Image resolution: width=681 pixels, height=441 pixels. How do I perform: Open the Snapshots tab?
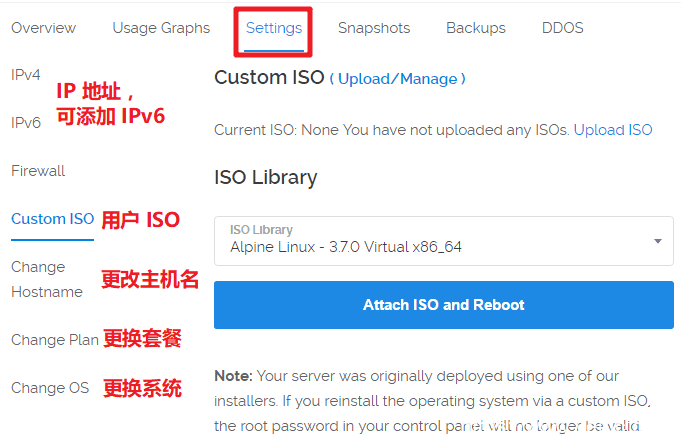tap(374, 28)
